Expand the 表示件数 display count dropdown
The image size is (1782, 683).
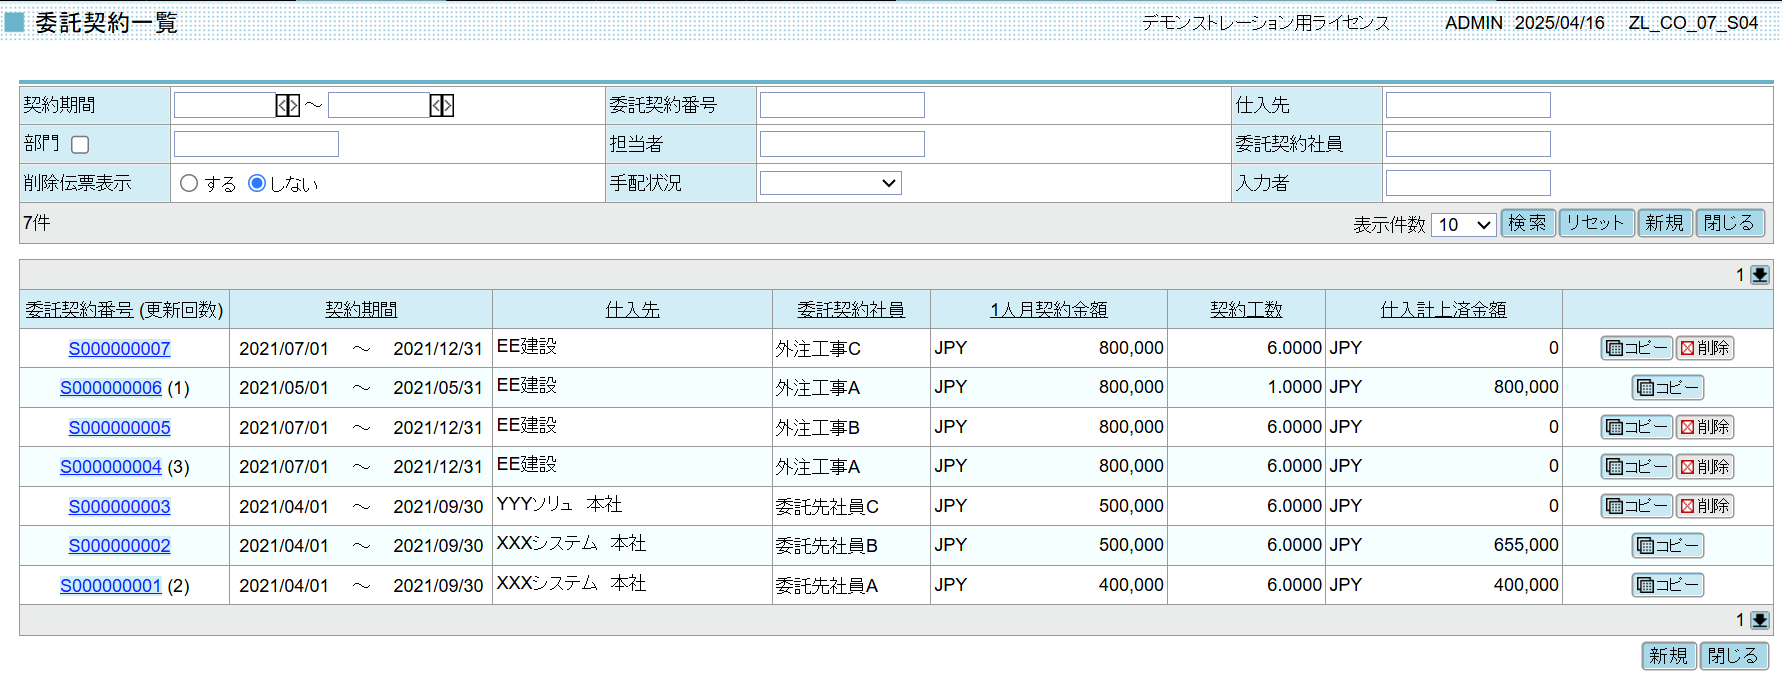(x=1463, y=225)
